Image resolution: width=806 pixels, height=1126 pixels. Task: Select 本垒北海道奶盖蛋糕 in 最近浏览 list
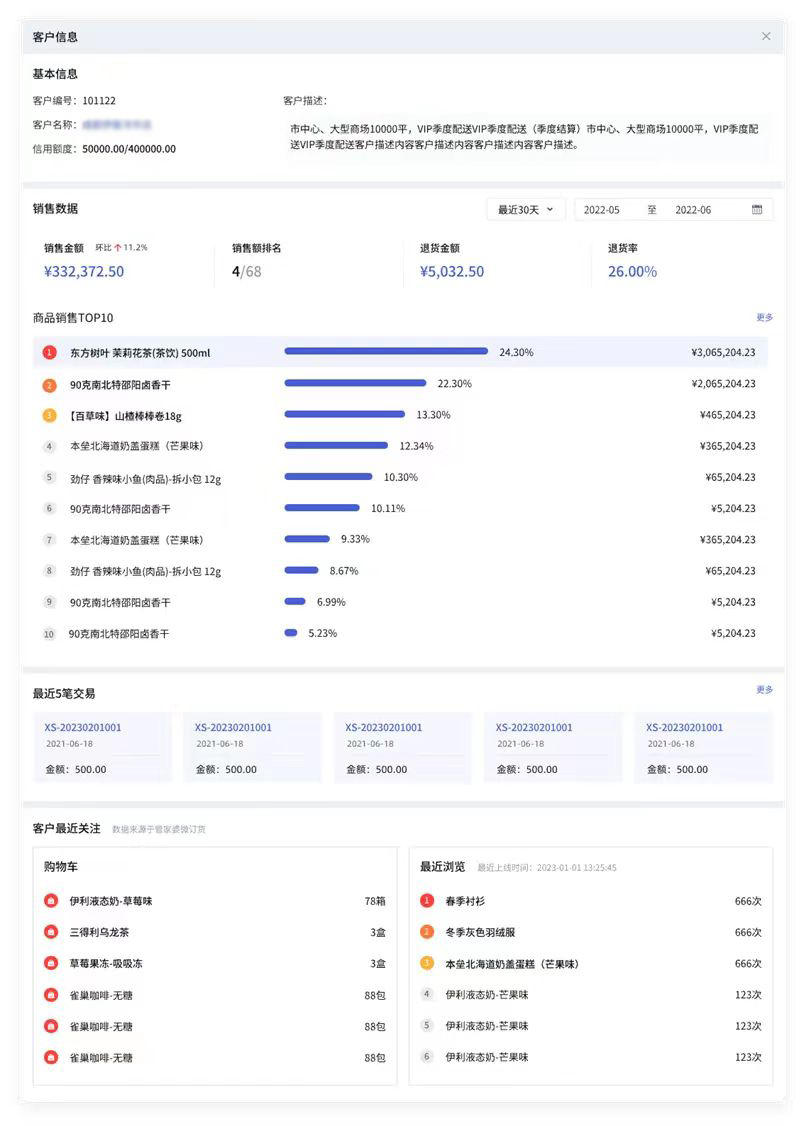(x=512, y=964)
